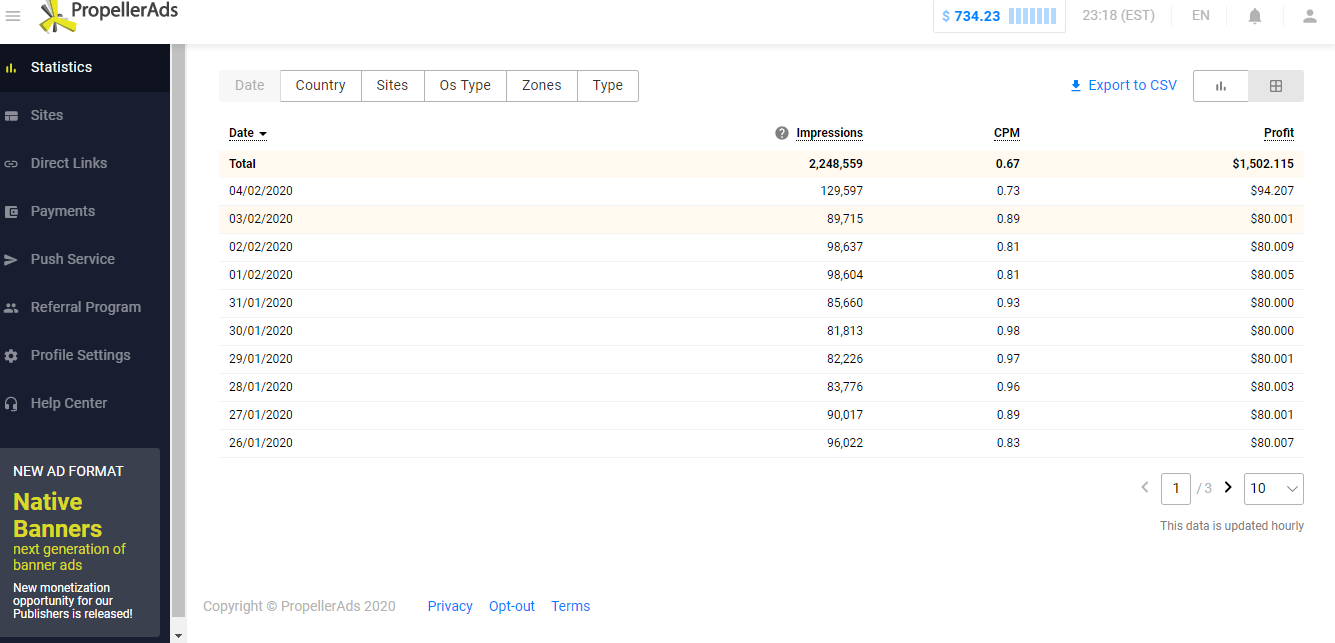Screen dimensions: 1335x643
Task: Open the EN language selector
Action: tap(1200, 16)
